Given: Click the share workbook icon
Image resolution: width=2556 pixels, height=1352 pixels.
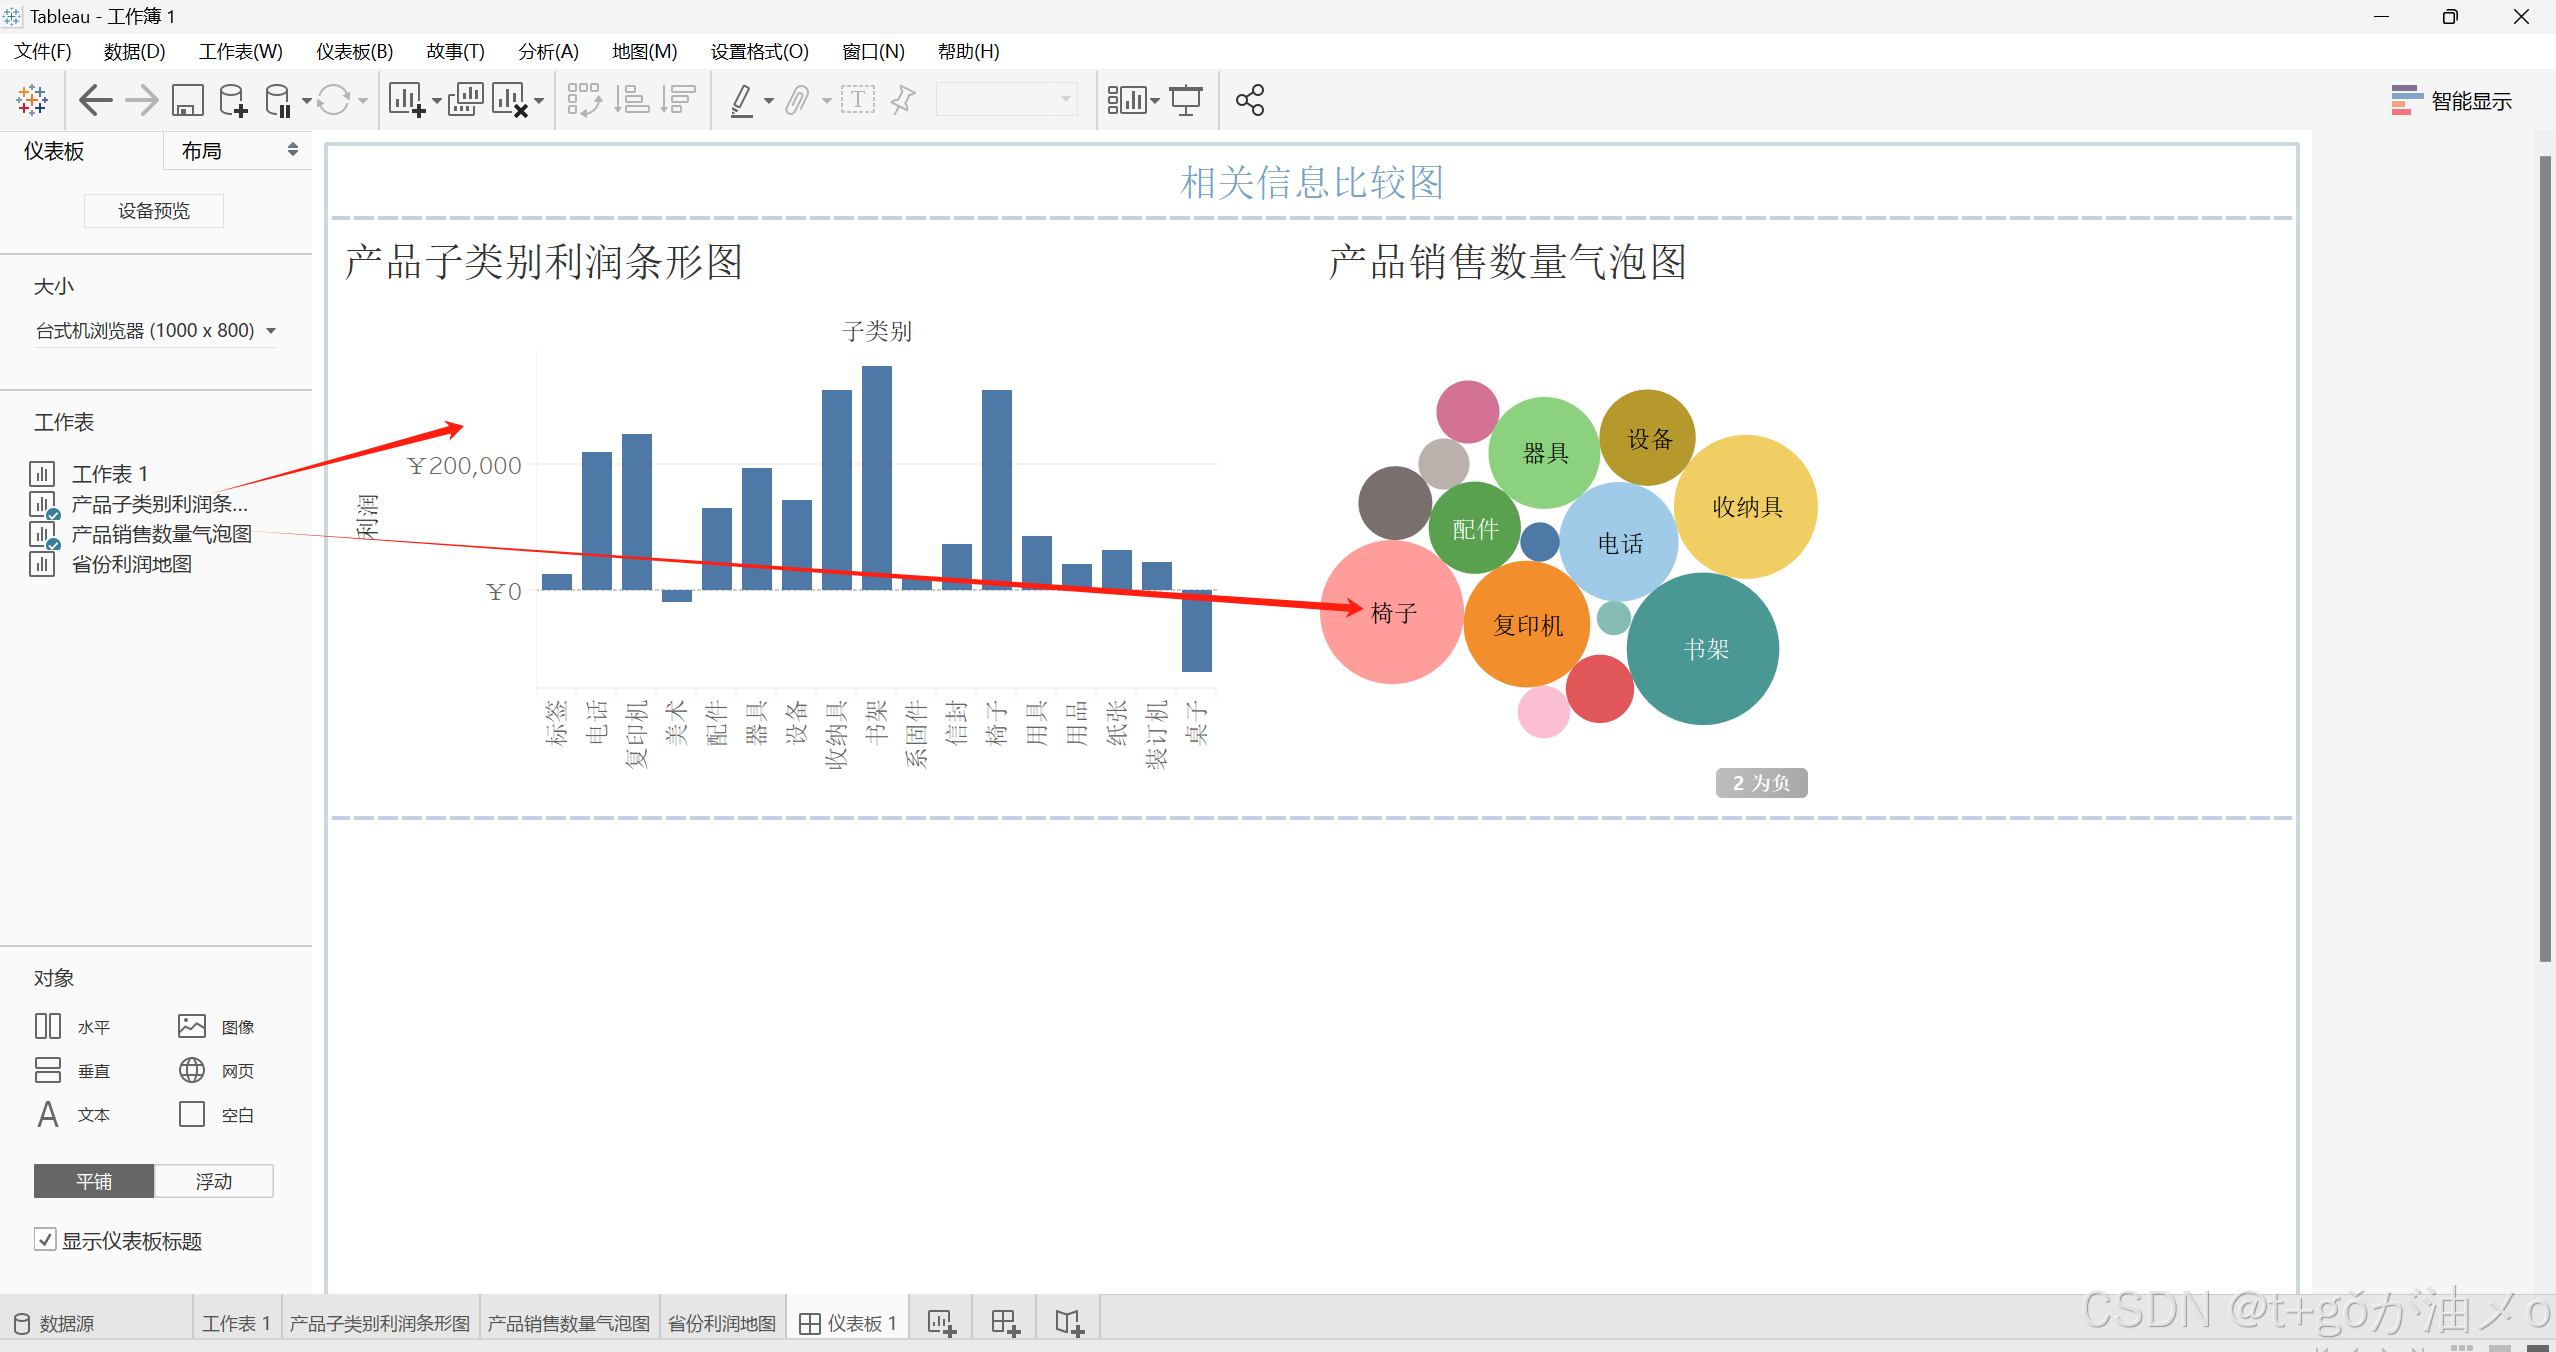Looking at the screenshot, I should (1250, 100).
